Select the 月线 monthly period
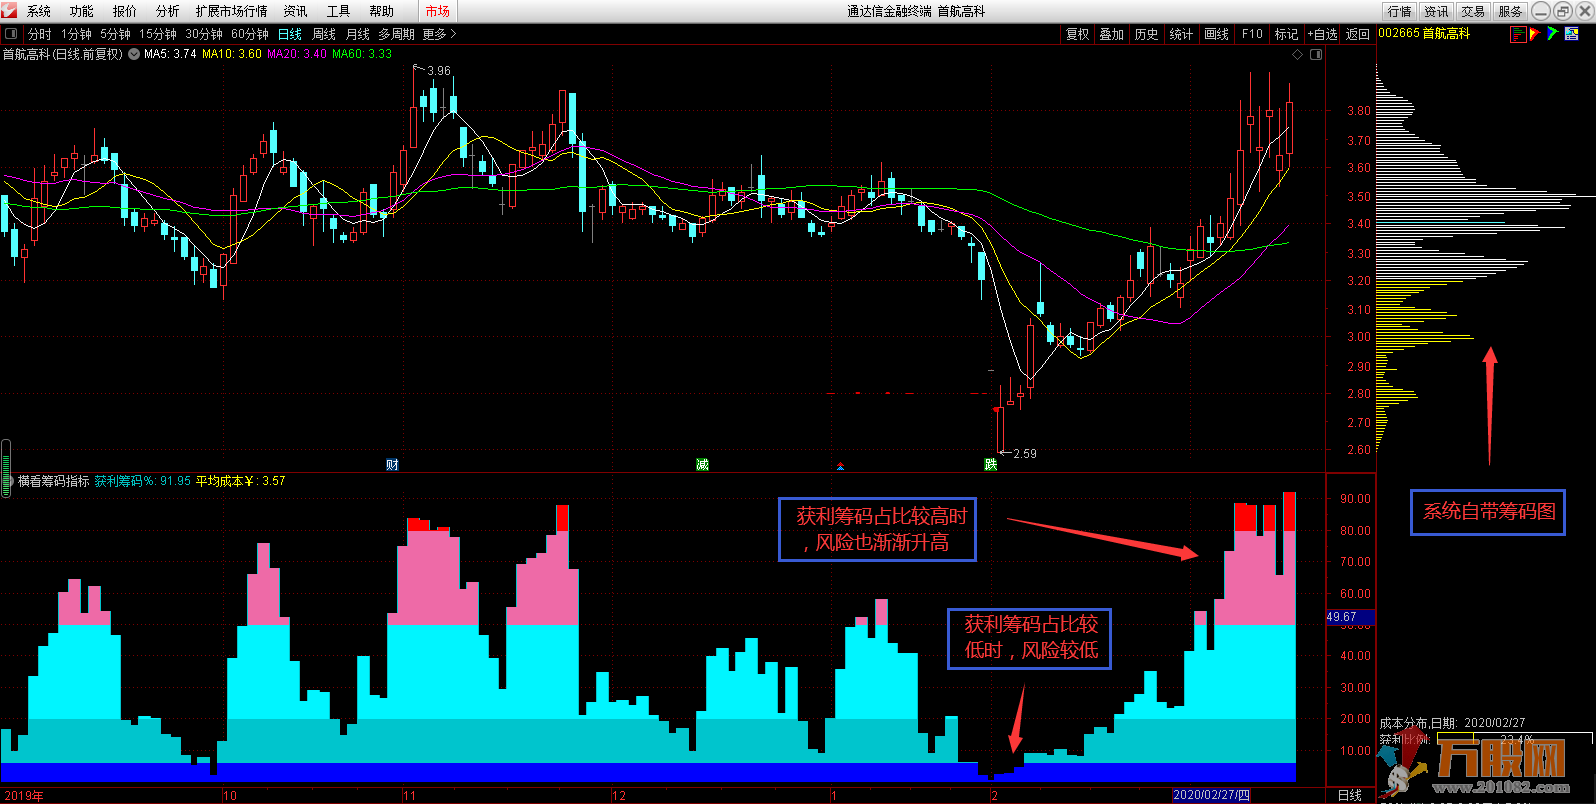Viewport: 1596px width, 804px height. click(x=358, y=34)
